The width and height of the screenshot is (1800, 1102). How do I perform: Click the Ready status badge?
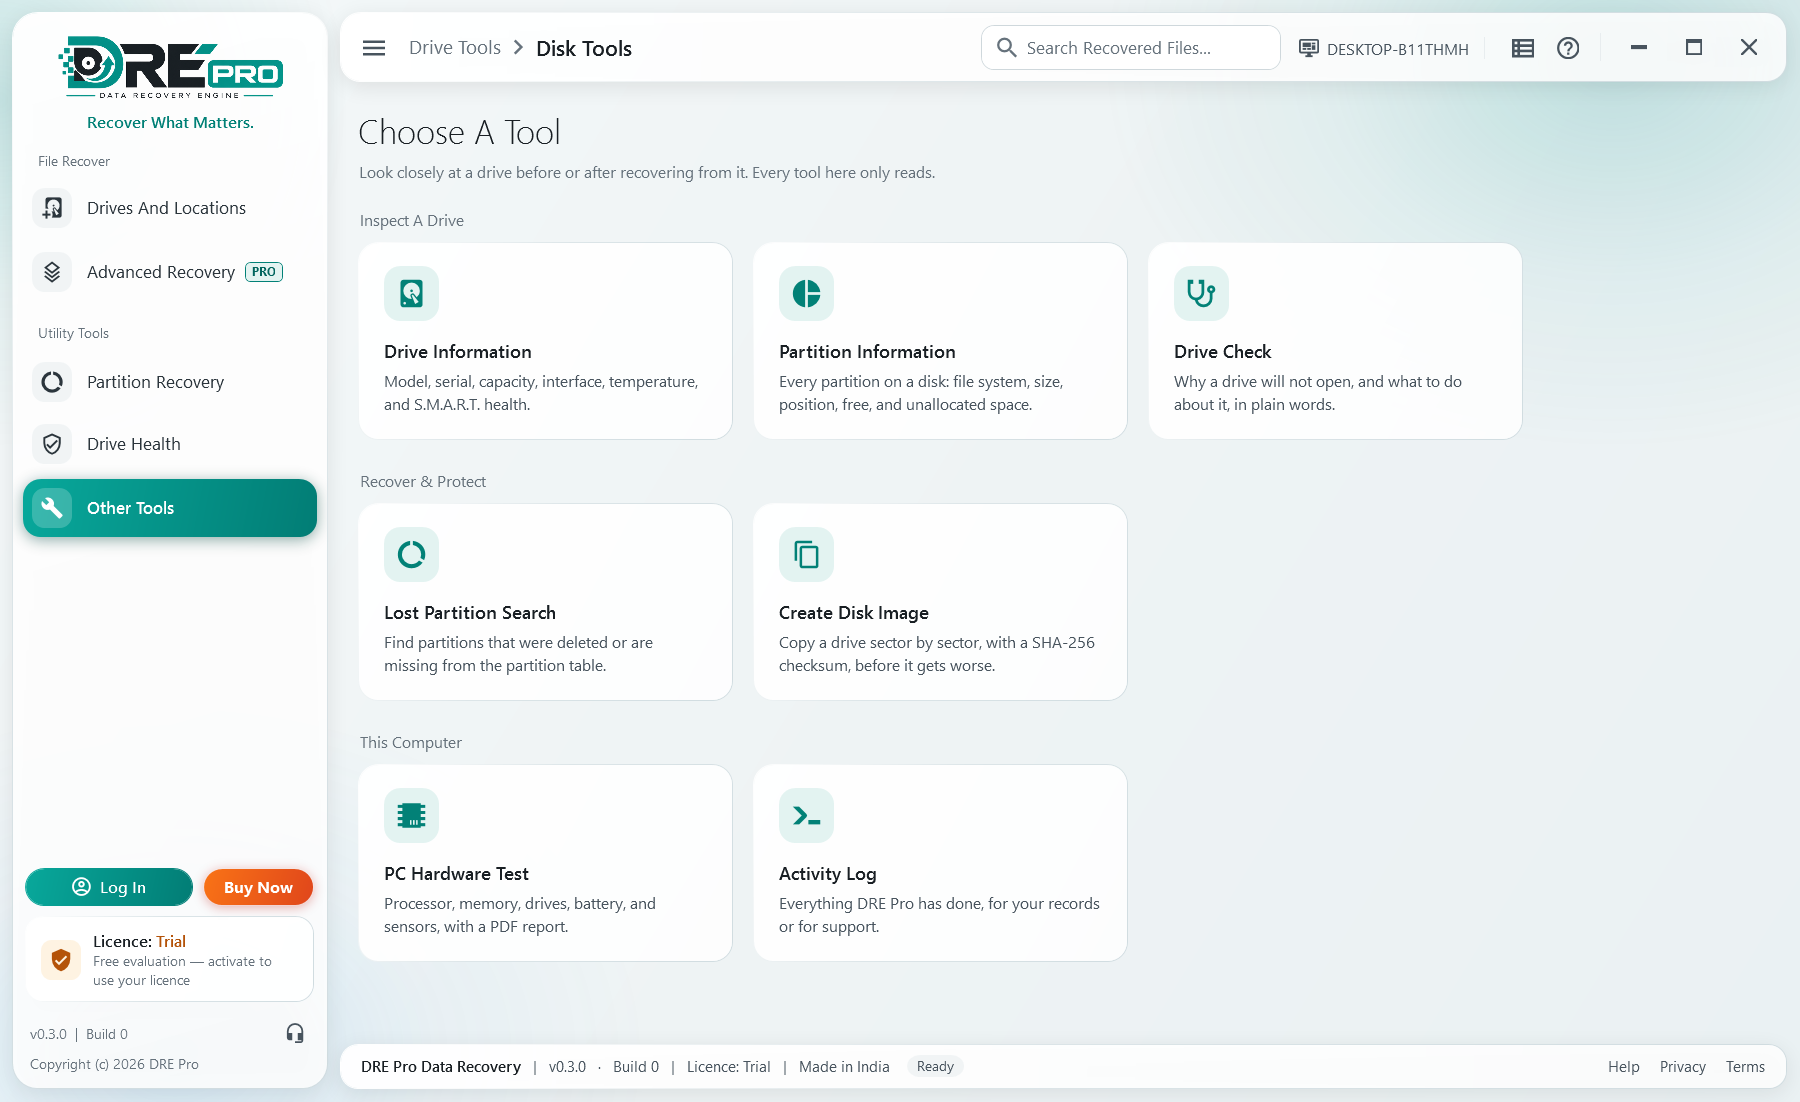[x=935, y=1067]
